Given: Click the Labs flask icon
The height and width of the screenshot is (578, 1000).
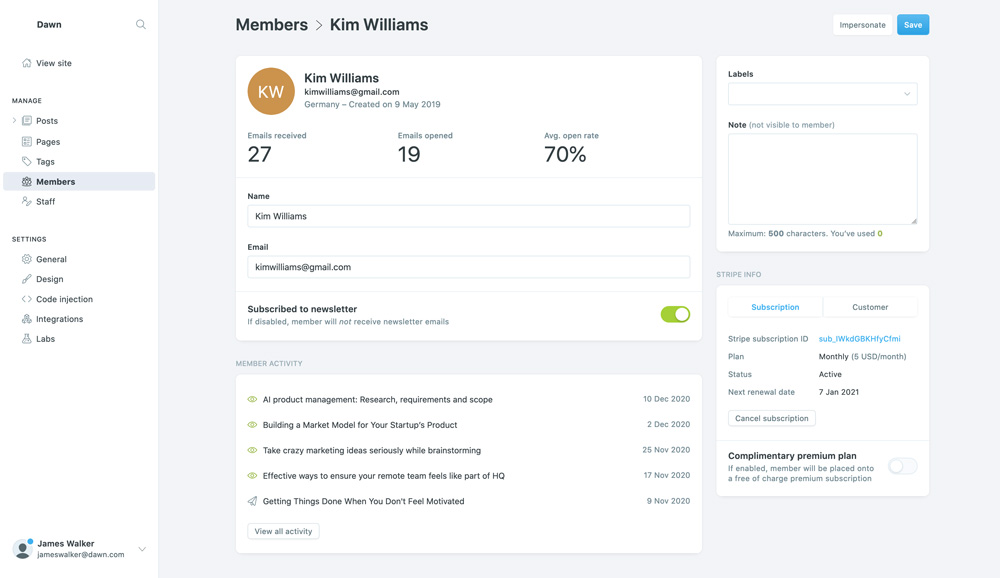Looking at the screenshot, I should point(27,339).
